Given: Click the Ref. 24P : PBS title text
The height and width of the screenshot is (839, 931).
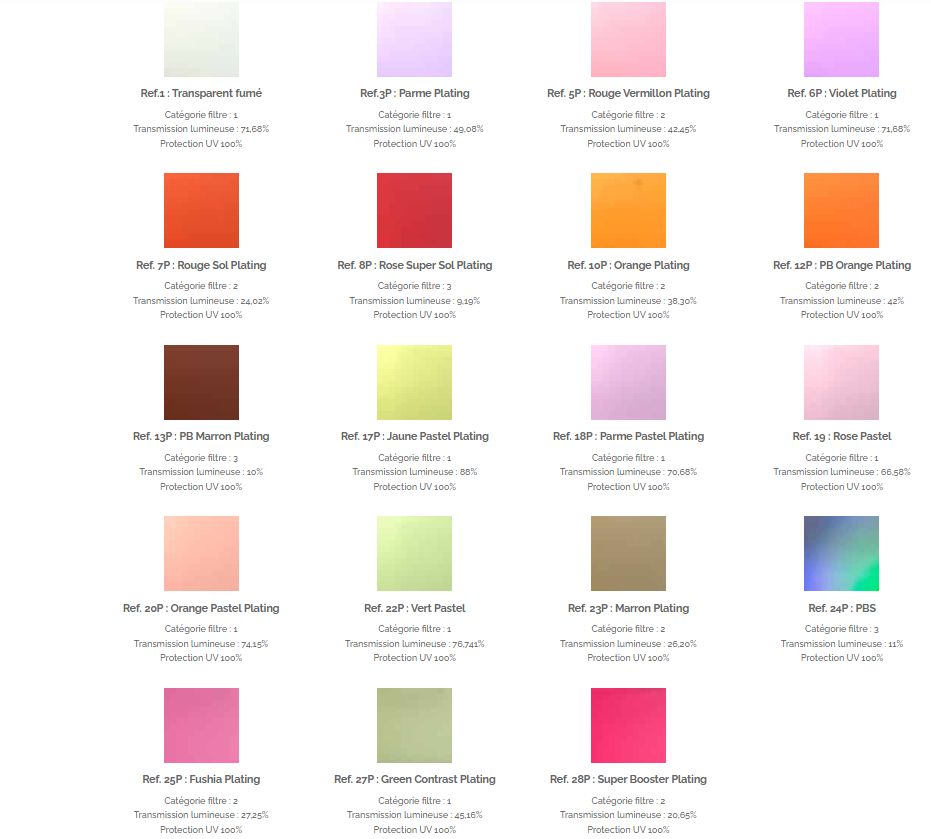Looking at the screenshot, I should [x=842, y=608].
